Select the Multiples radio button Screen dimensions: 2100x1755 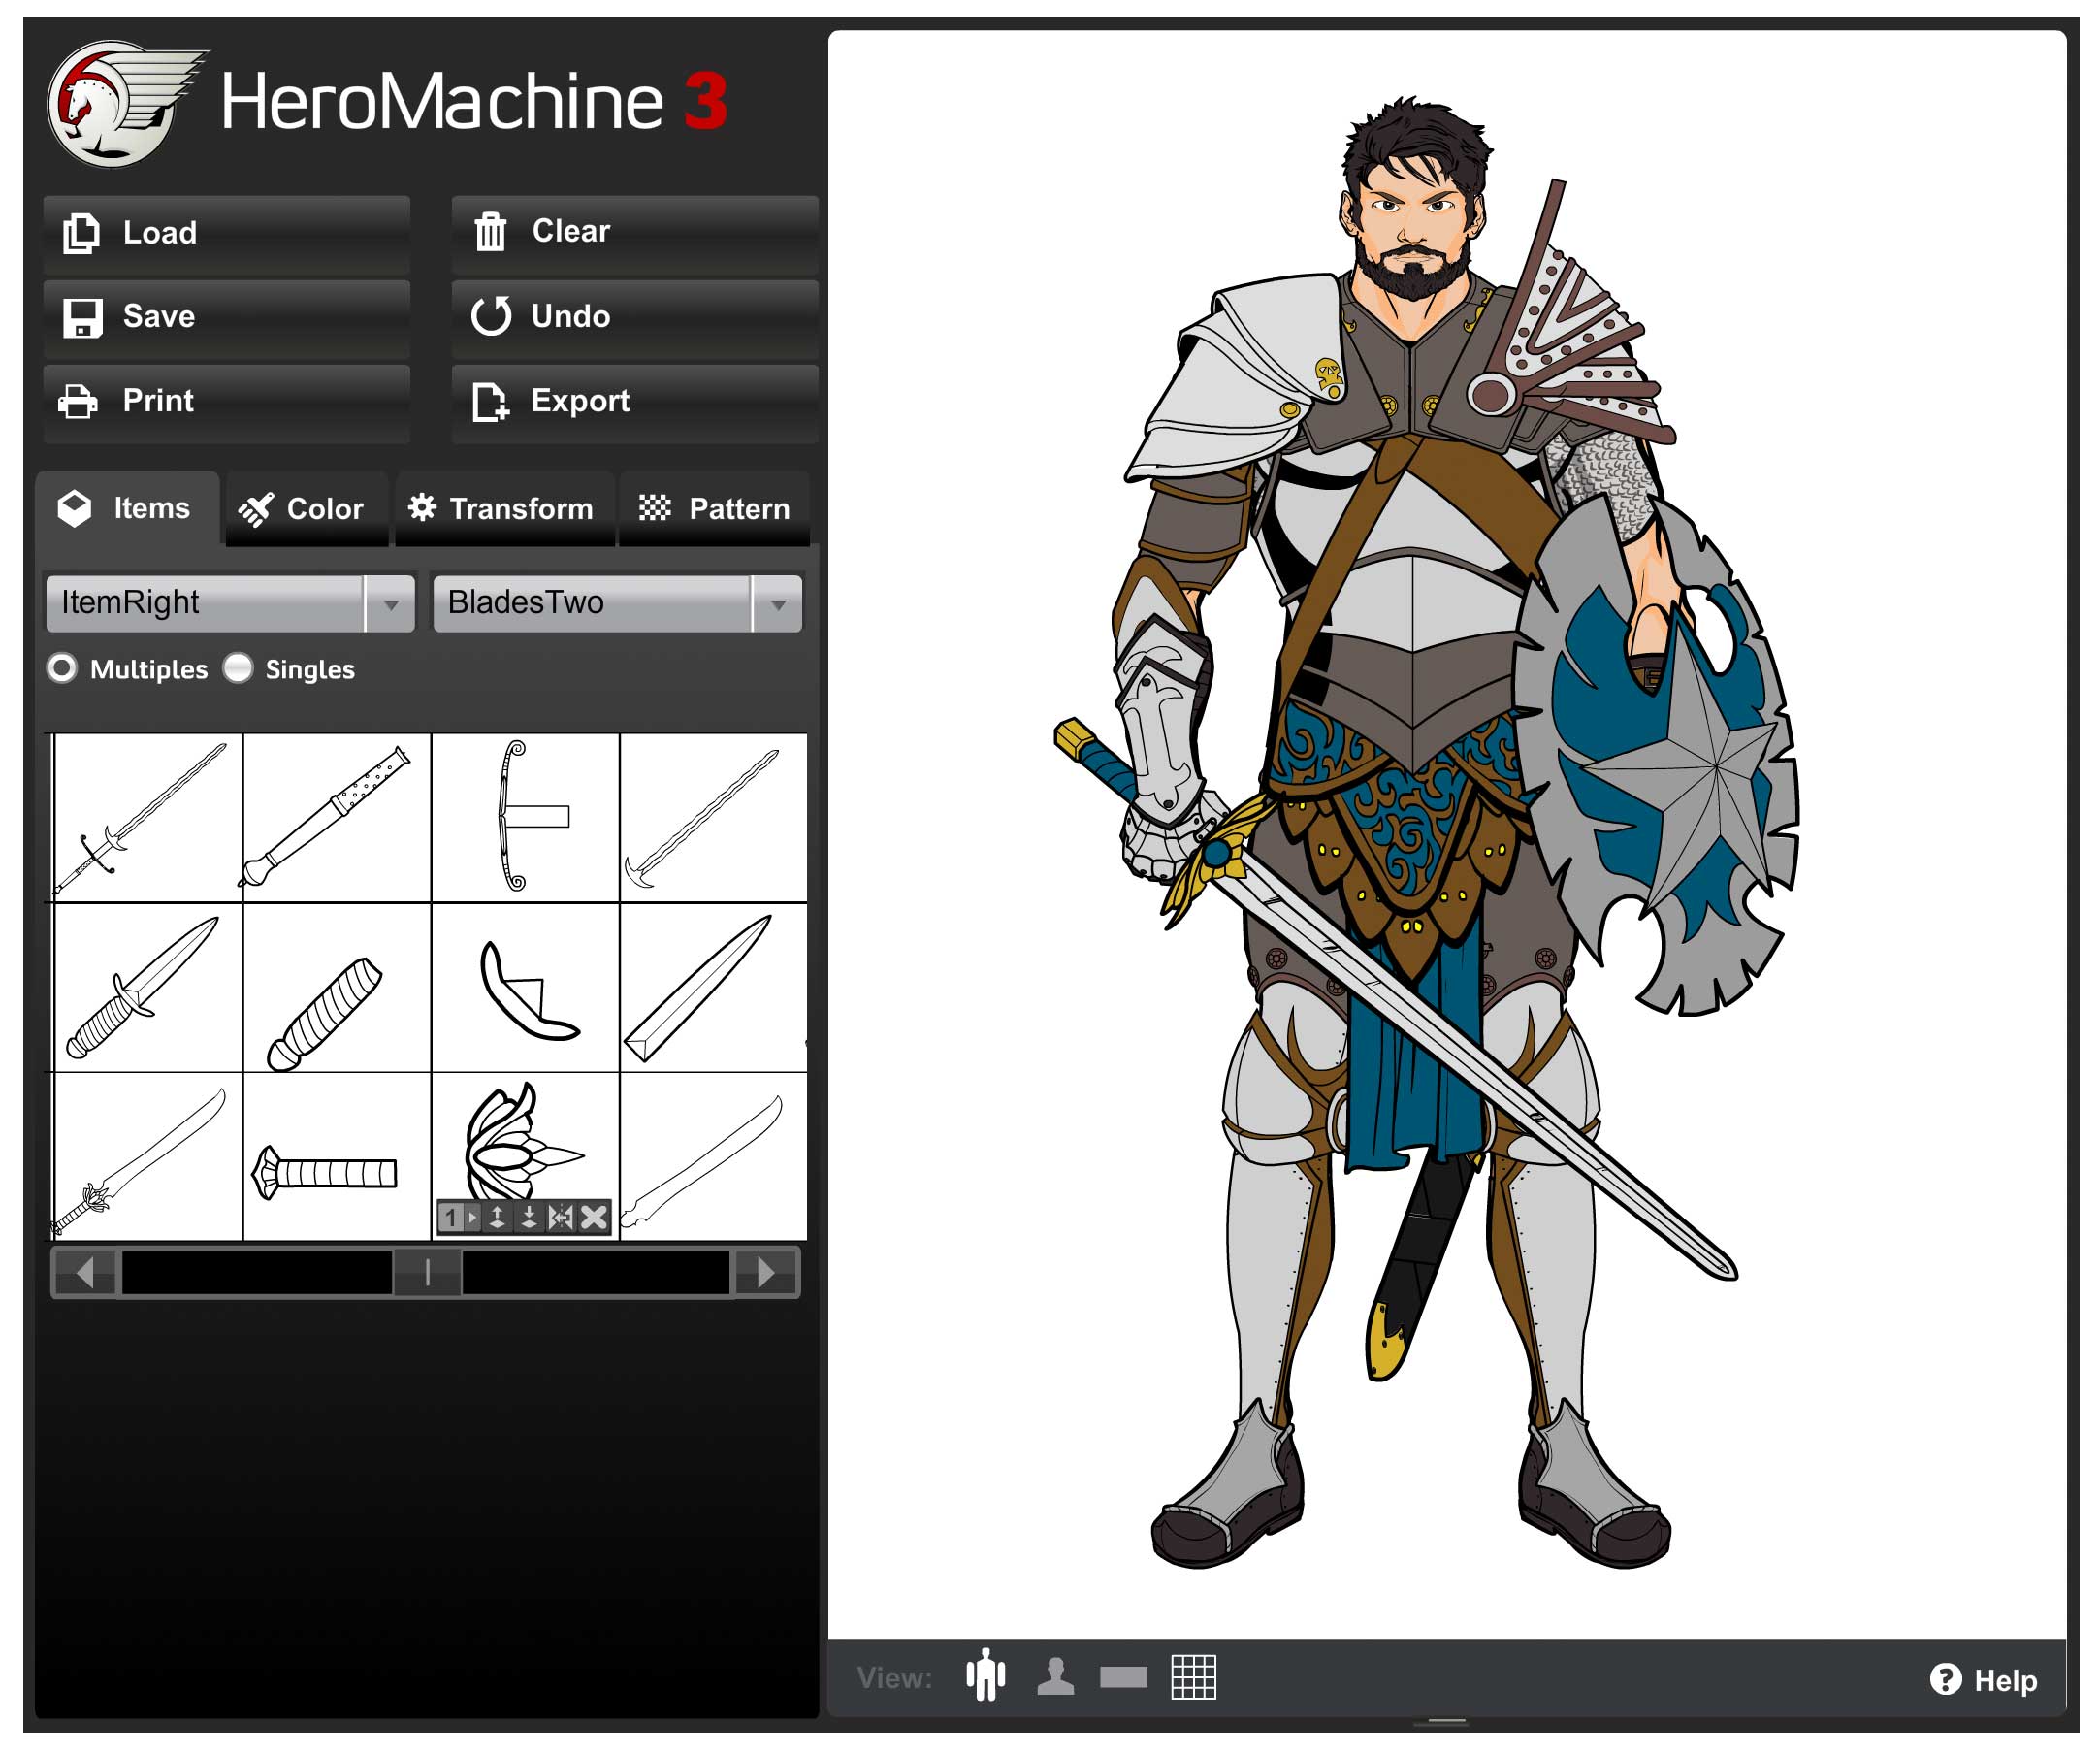click(x=62, y=668)
